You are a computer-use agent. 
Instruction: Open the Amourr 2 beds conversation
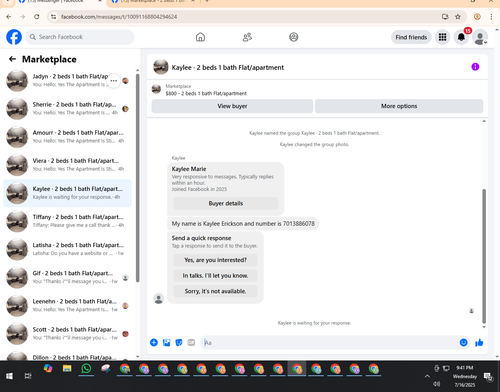pyautogui.click(x=67, y=137)
